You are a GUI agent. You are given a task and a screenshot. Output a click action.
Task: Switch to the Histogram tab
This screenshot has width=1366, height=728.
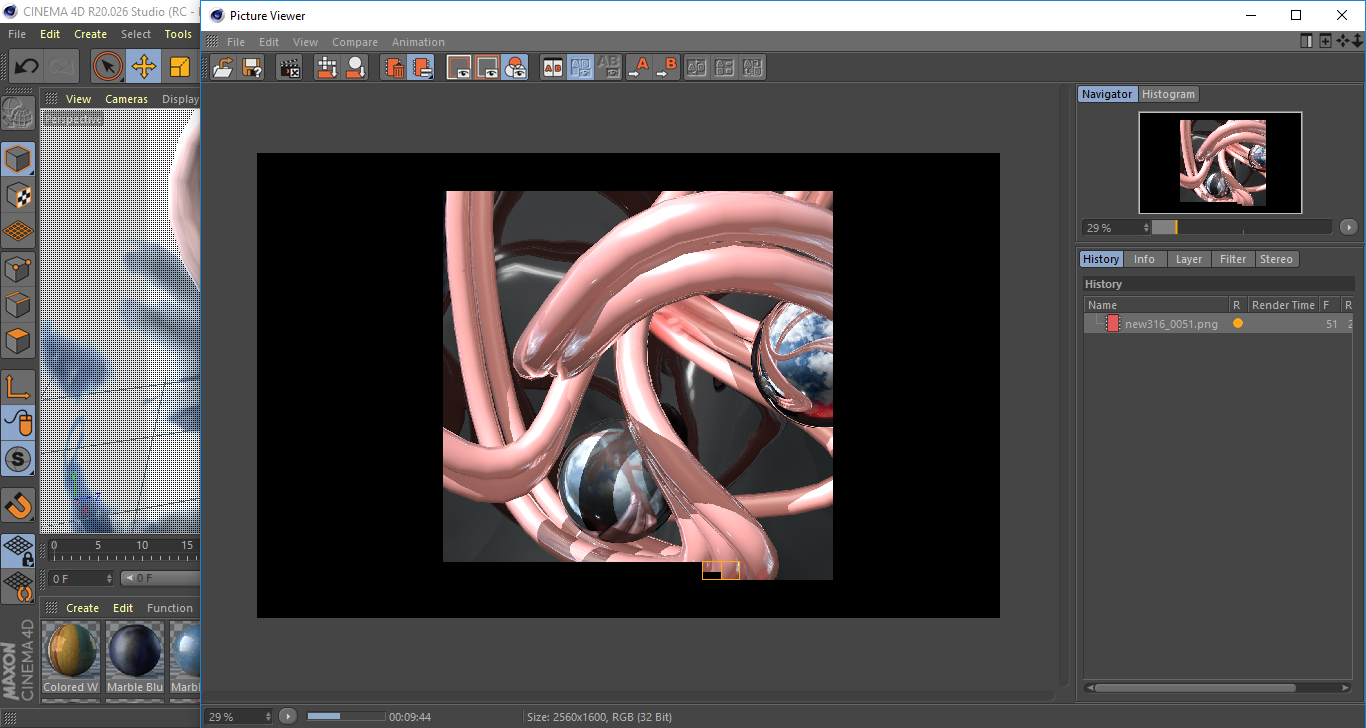click(1168, 94)
